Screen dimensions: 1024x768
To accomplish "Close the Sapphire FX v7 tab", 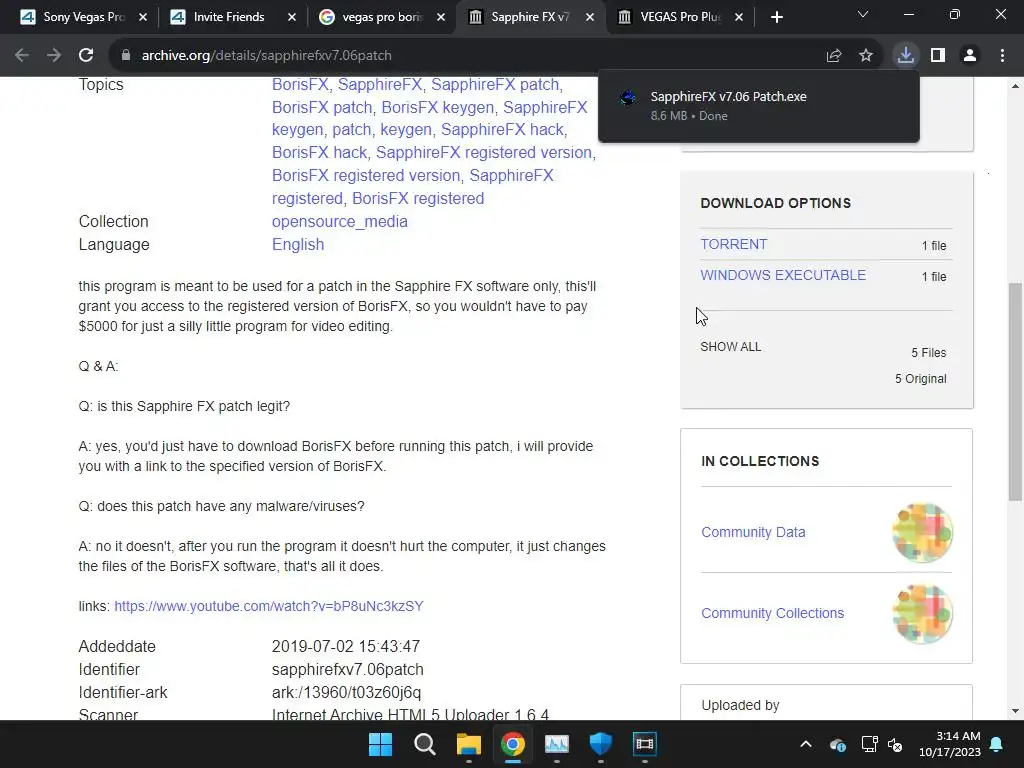I will [x=590, y=18].
